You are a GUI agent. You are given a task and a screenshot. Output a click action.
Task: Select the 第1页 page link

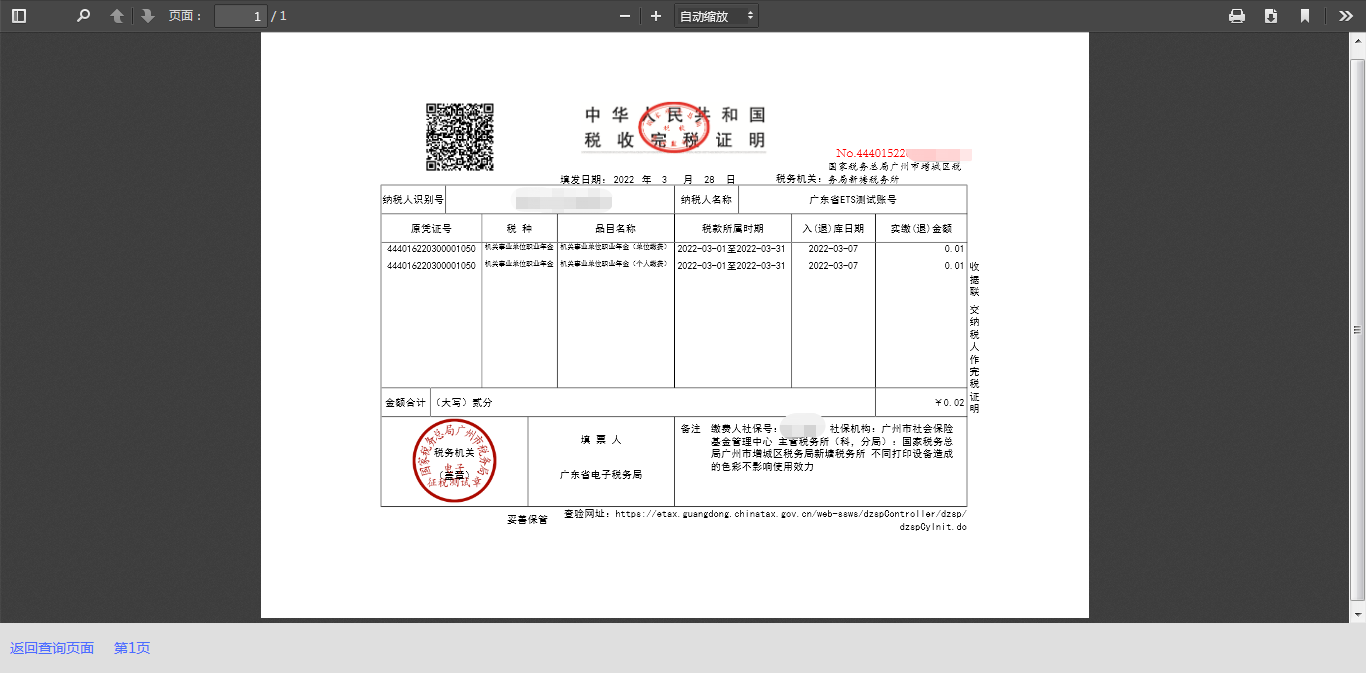[132, 648]
